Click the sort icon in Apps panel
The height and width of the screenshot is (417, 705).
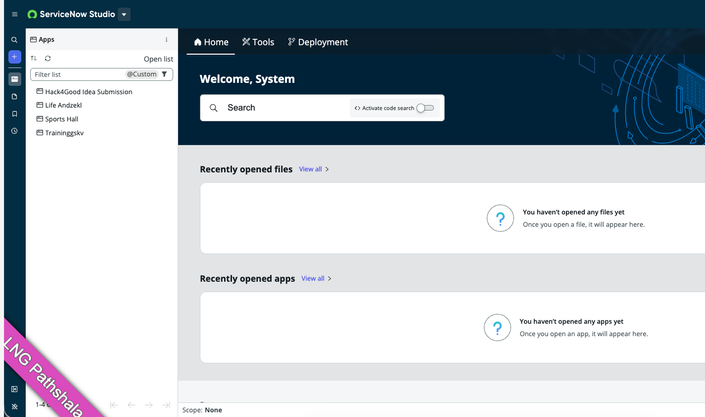pyautogui.click(x=34, y=59)
